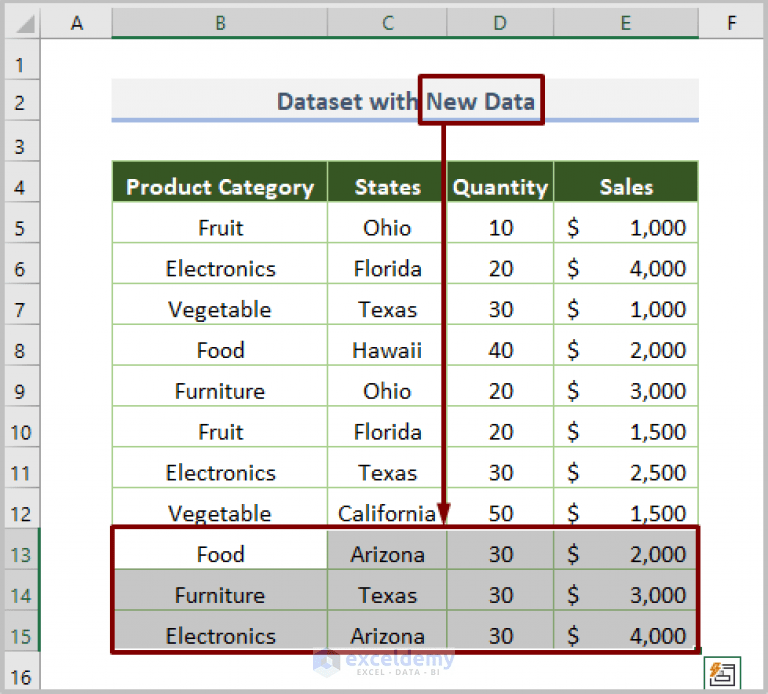This screenshot has height=694, width=768.
Task: Select the '$ 2,000' sales cell in row 13
Action: (x=626, y=549)
